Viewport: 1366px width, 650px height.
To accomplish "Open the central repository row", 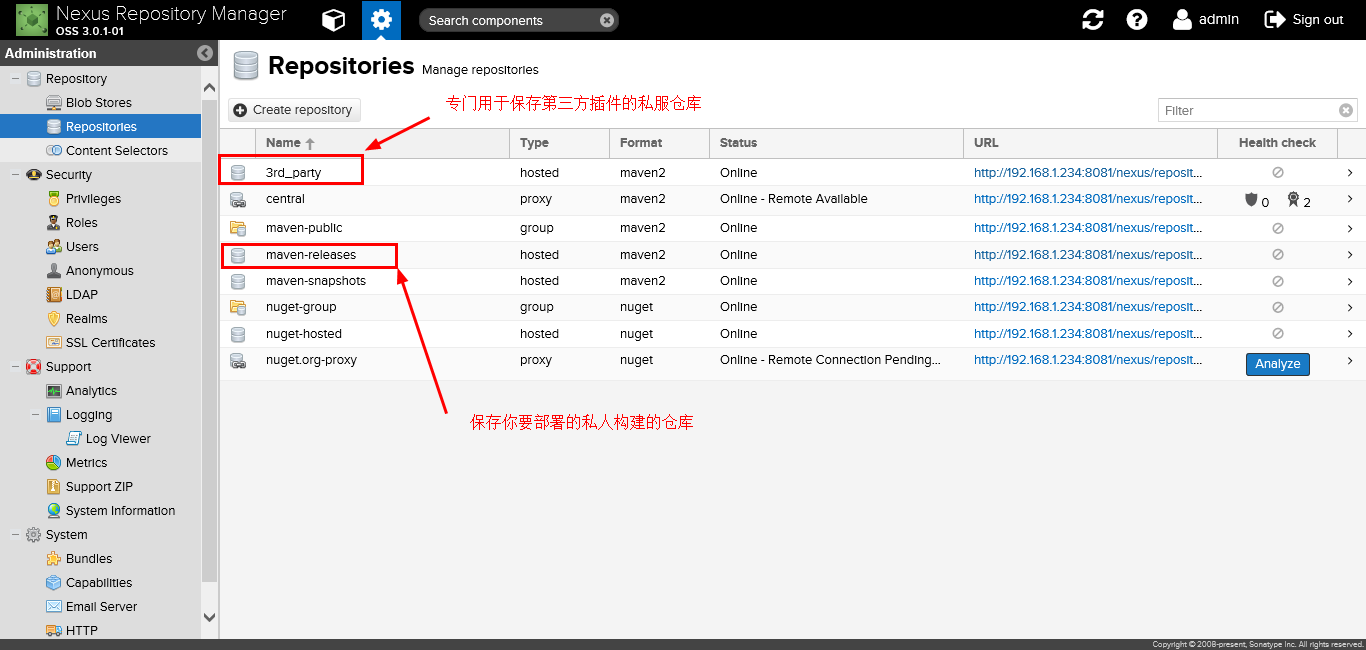I will pyautogui.click(x=792, y=200).
